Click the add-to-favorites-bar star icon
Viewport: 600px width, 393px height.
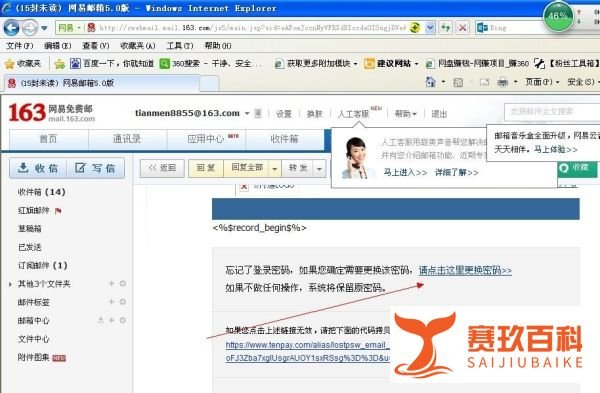[x=60, y=64]
